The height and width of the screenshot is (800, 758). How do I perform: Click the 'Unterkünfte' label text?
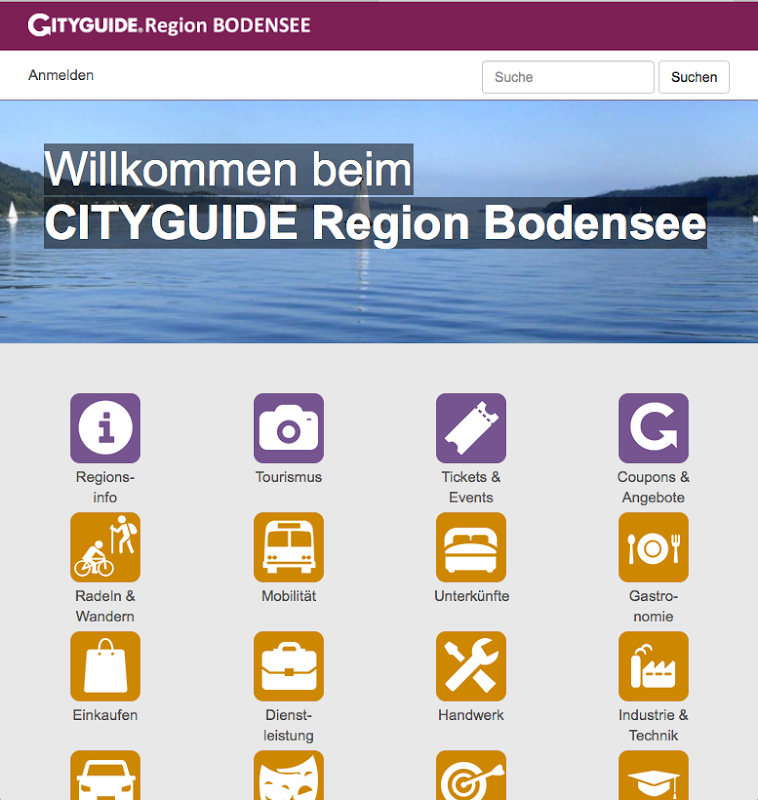pos(471,596)
